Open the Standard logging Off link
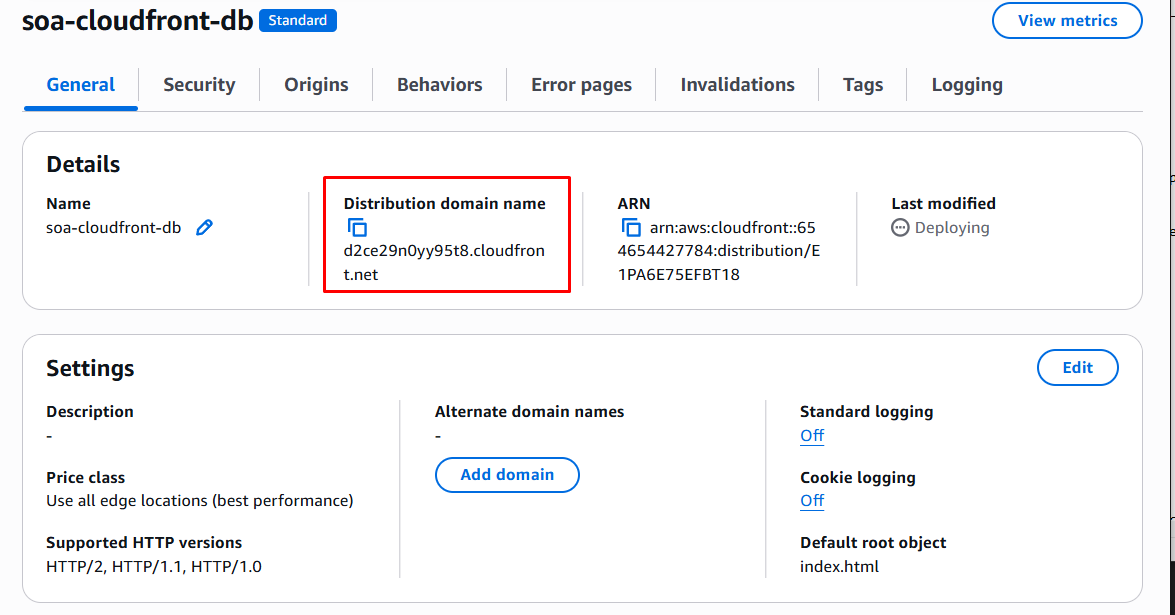The width and height of the screenshot is (1175, 615). pyautogui.click(x=812, y=435)
